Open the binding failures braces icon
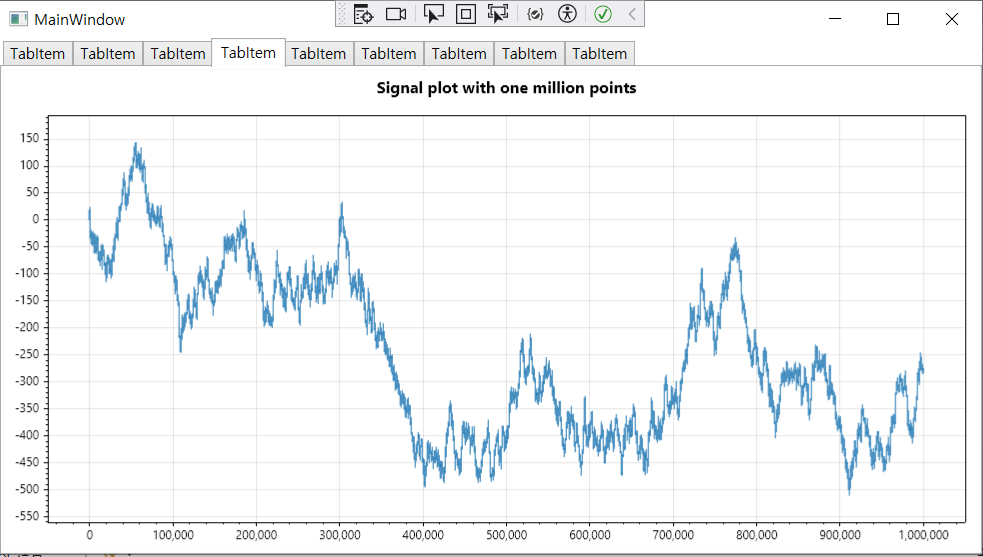The height and width of the screenshot is (557, 983). pyautogui.click(x=535, y=14)
